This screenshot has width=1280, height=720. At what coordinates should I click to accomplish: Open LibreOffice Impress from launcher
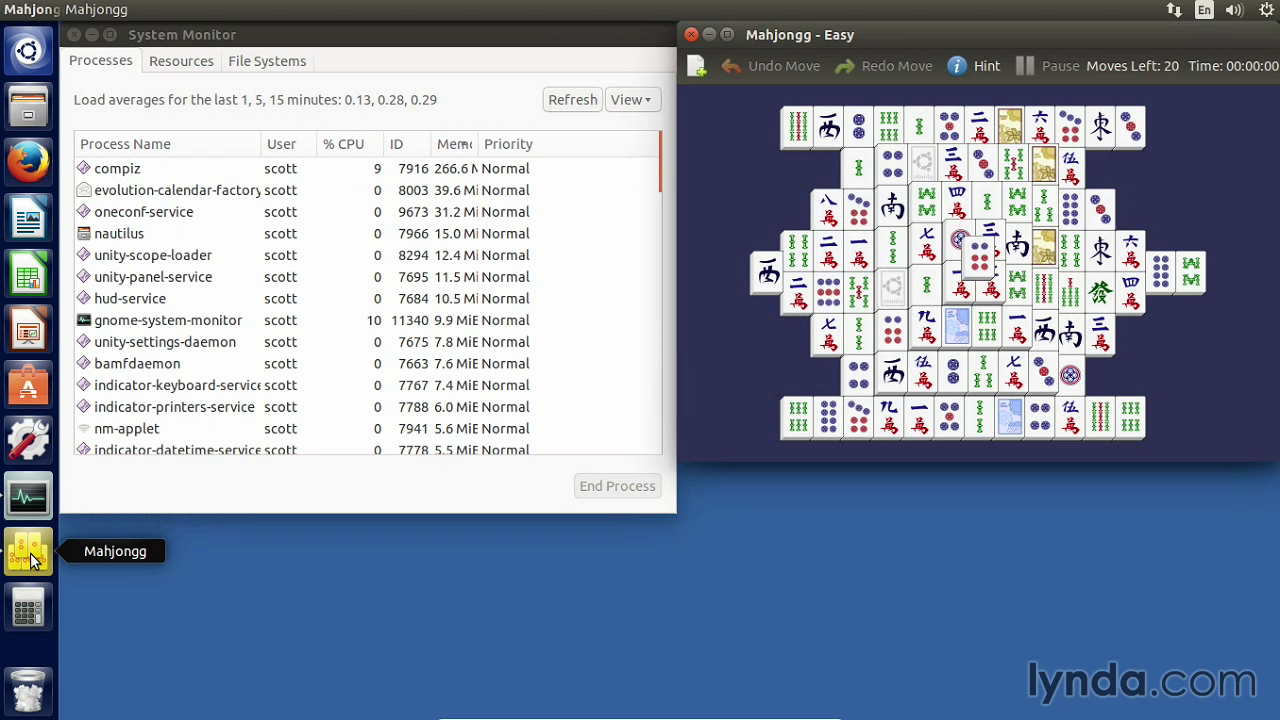[x=28, y=328]
